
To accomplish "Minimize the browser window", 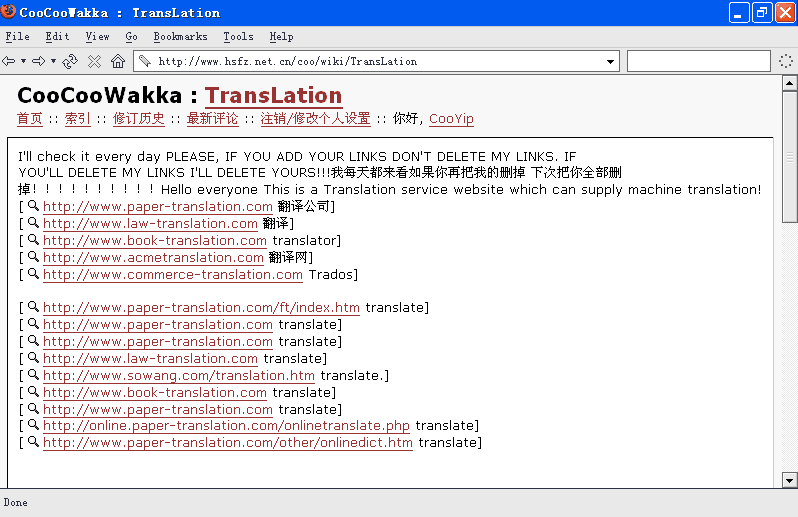I will (739, 13).
